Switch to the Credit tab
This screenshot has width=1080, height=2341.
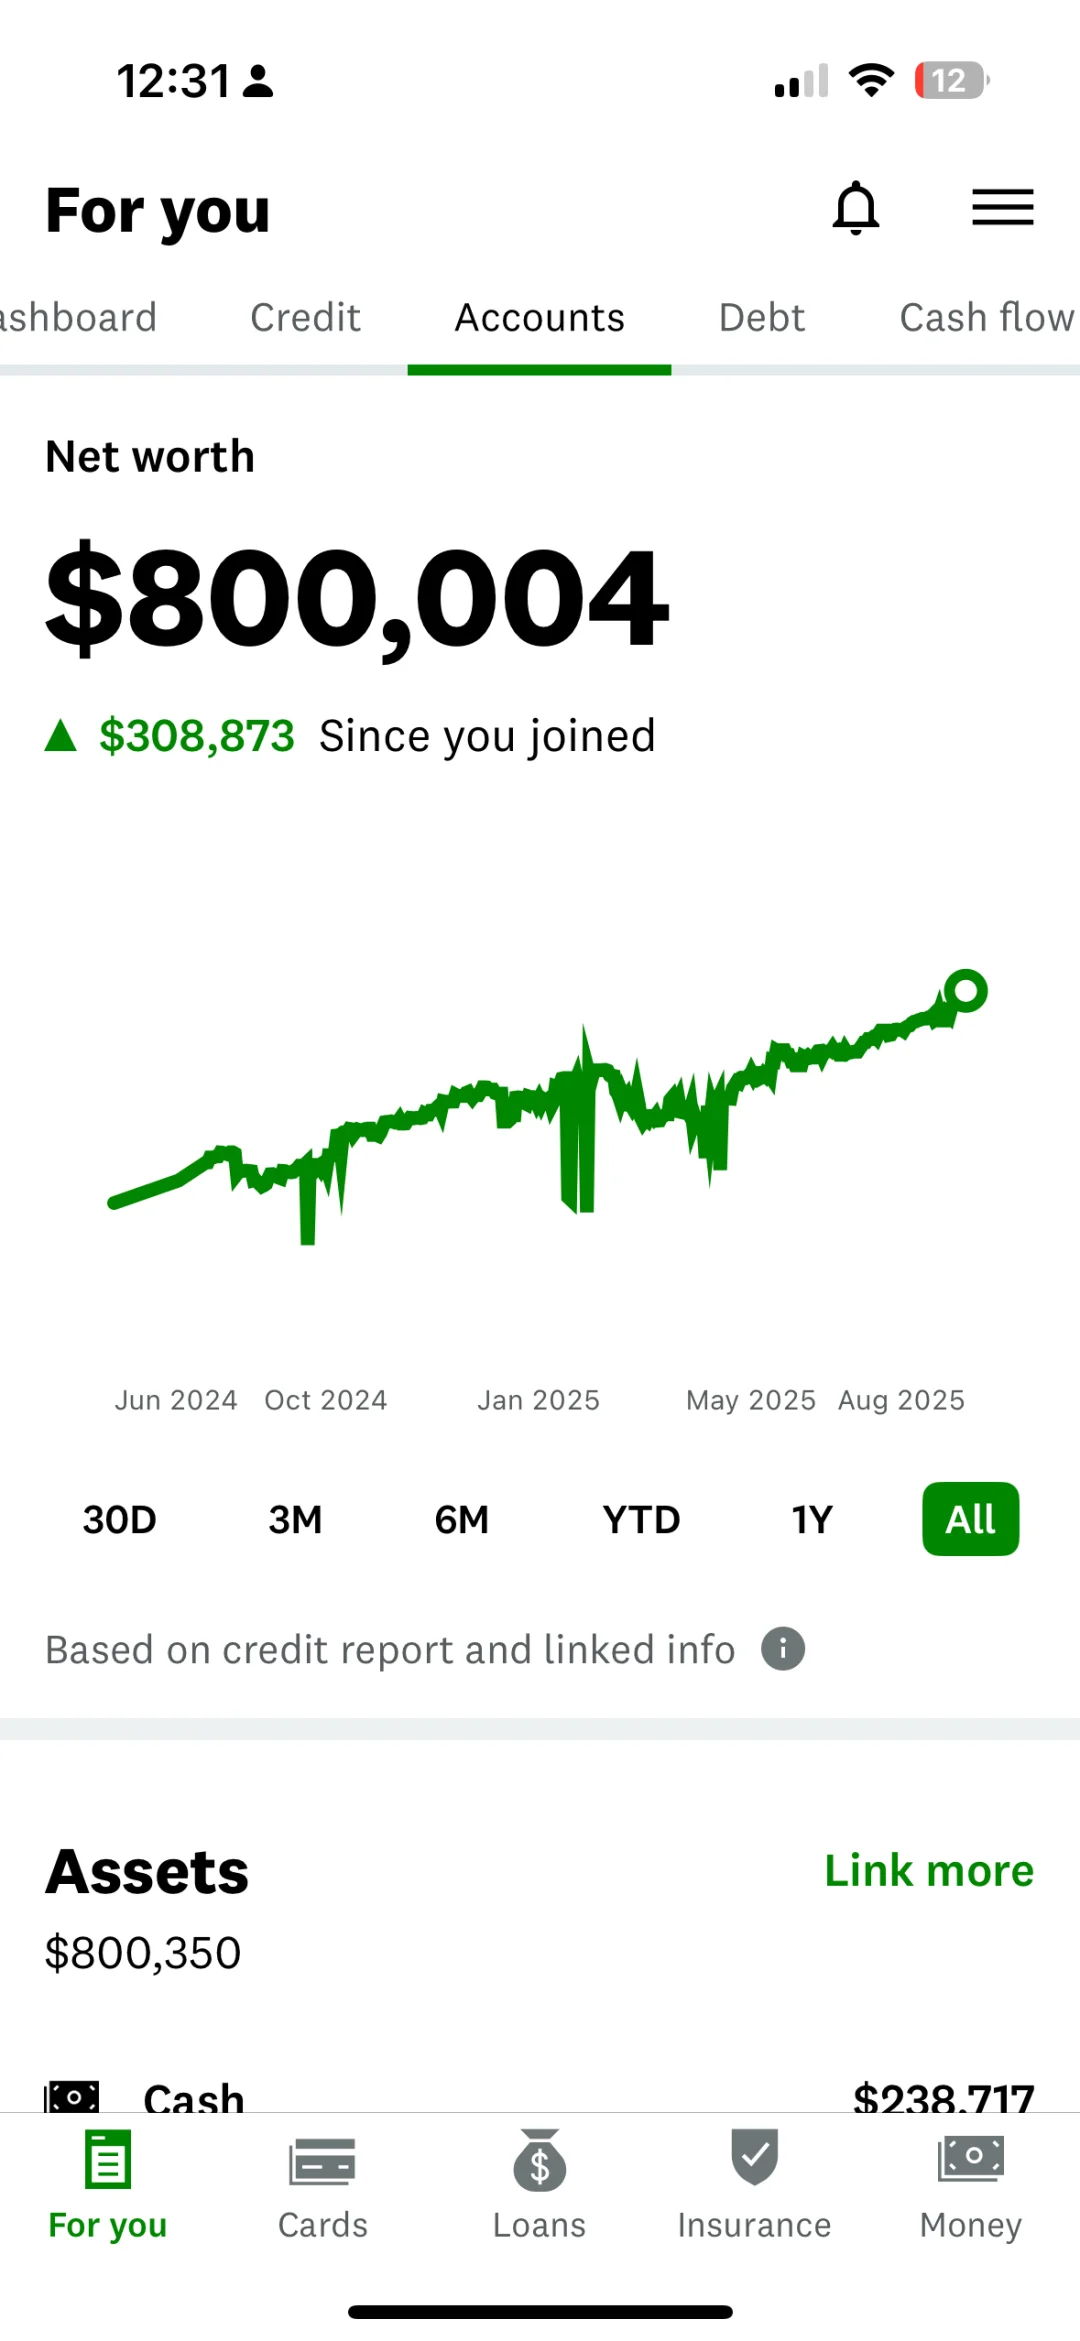305,318
